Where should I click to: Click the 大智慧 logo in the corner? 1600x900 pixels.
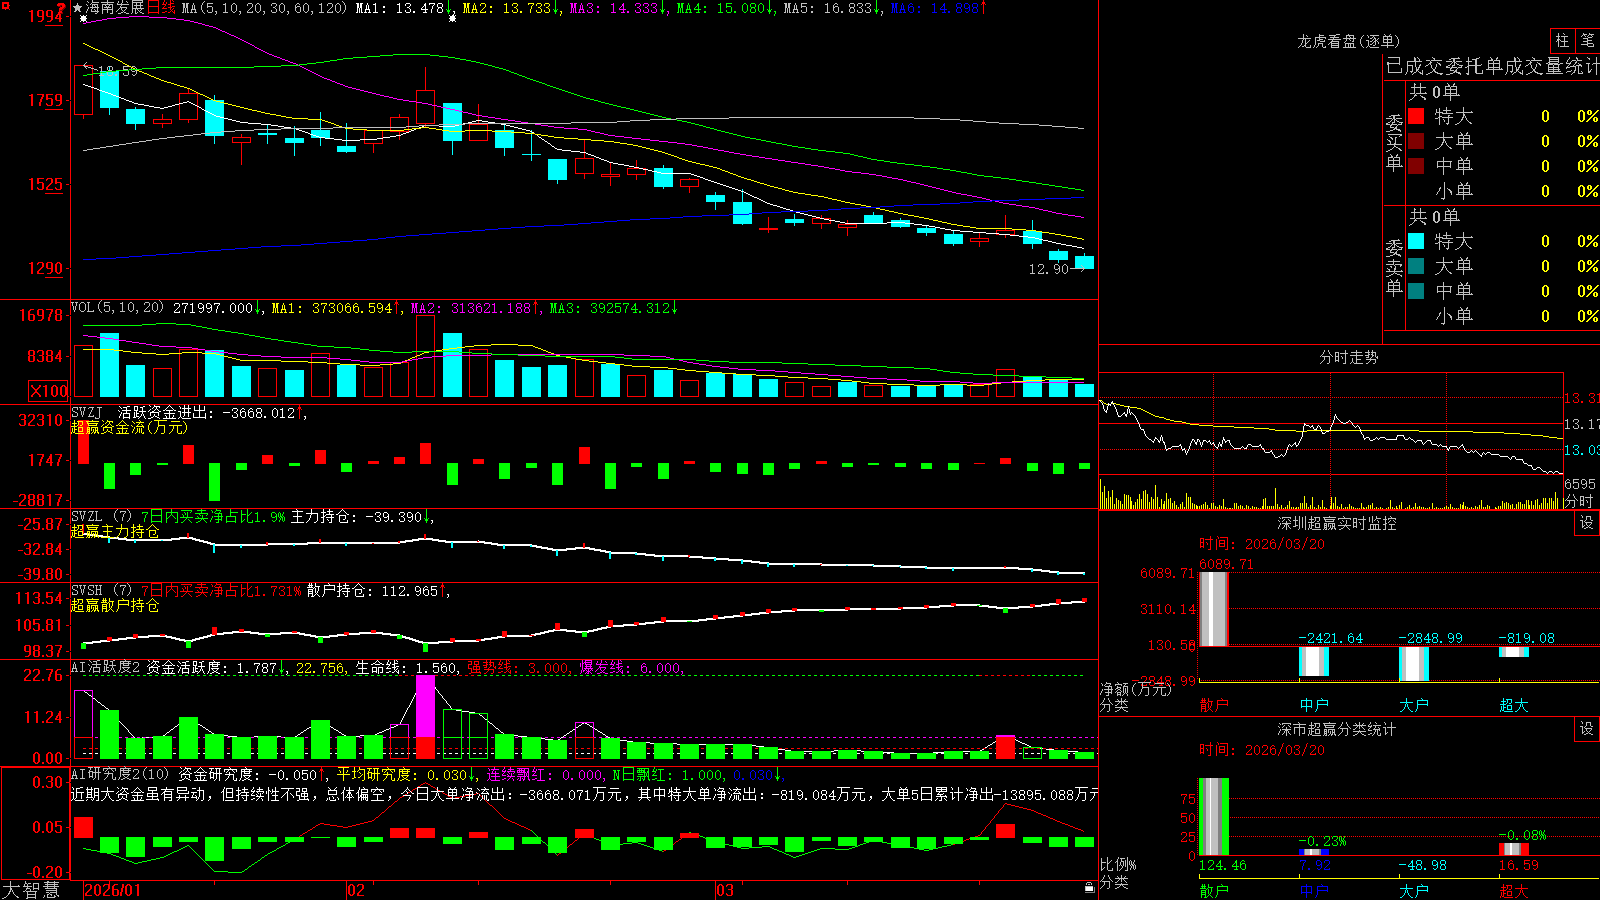click(x=31, y=889)
